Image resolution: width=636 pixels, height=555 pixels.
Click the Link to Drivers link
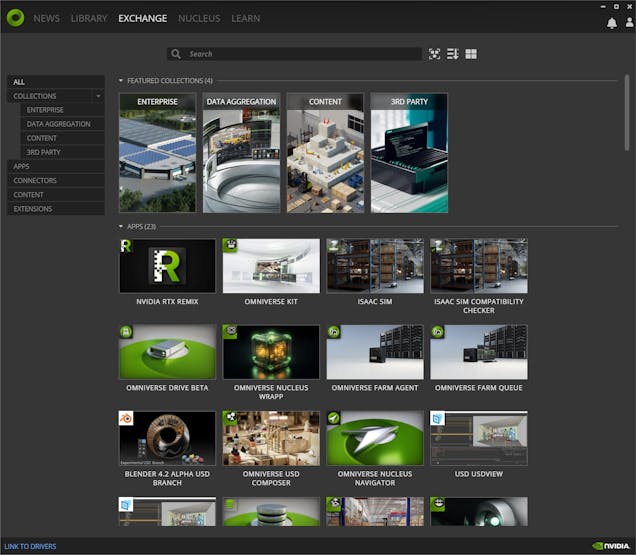30,546
